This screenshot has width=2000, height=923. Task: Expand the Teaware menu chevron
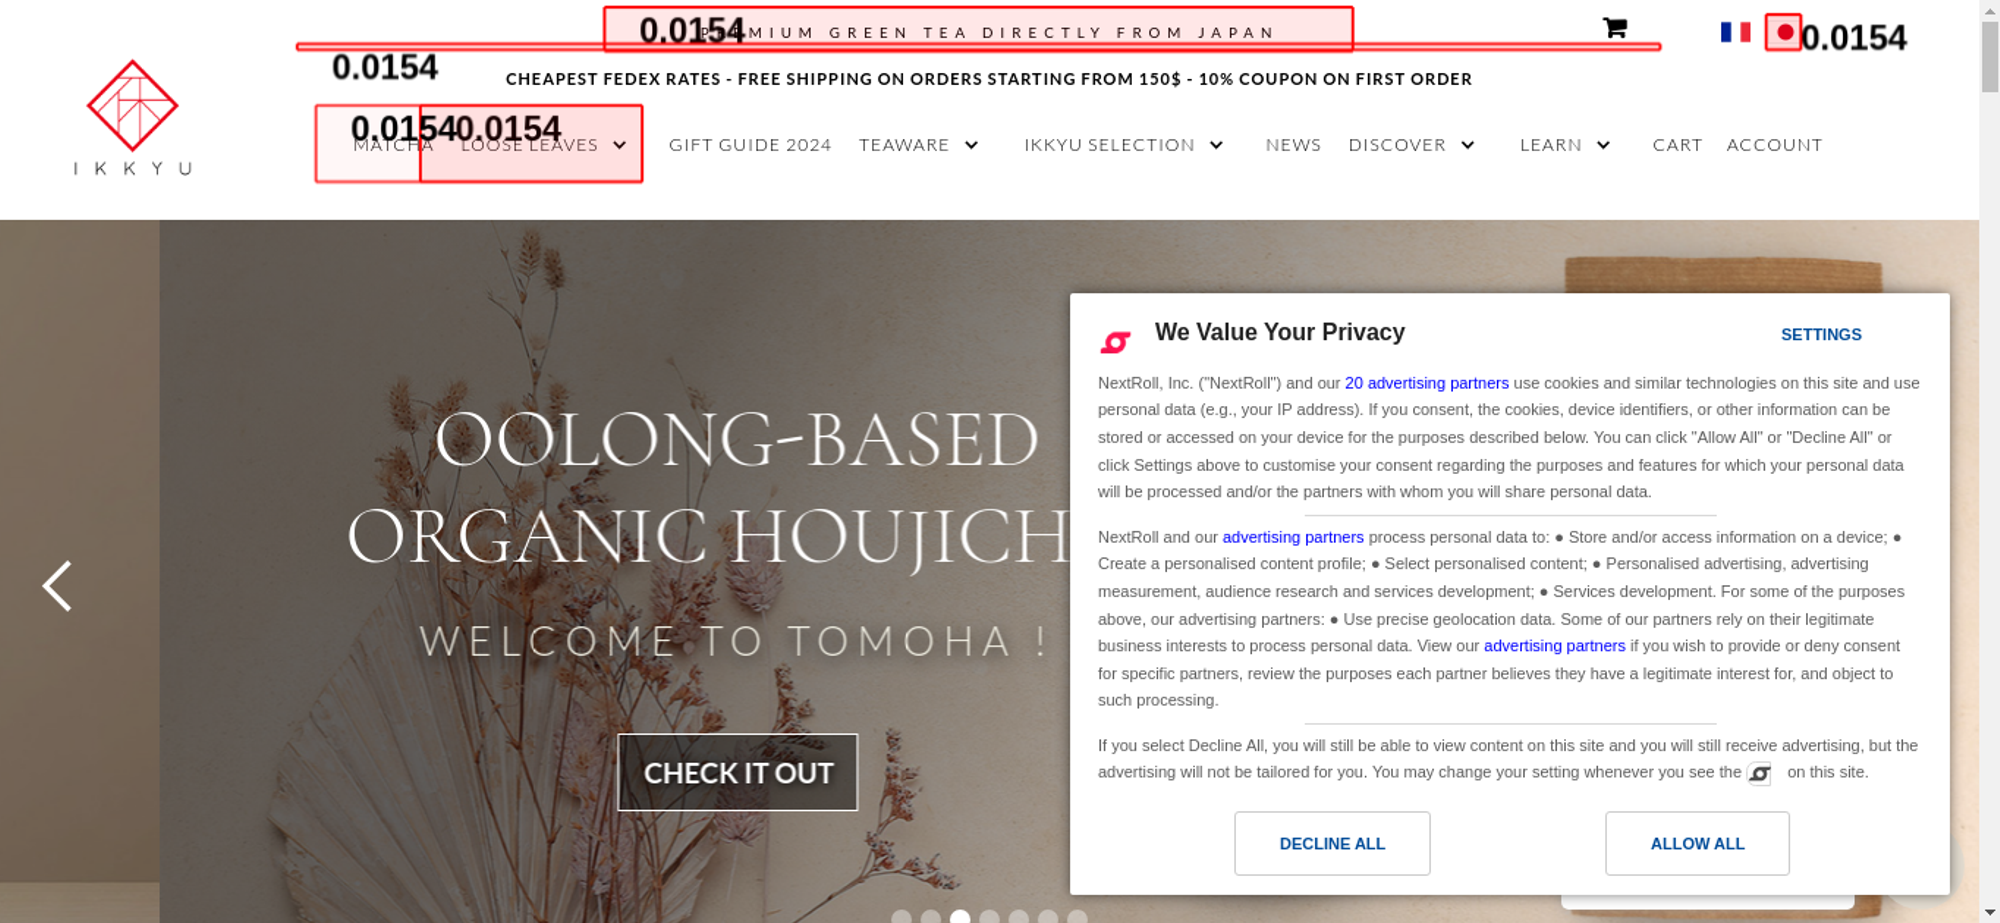click(x=971, y=145)
